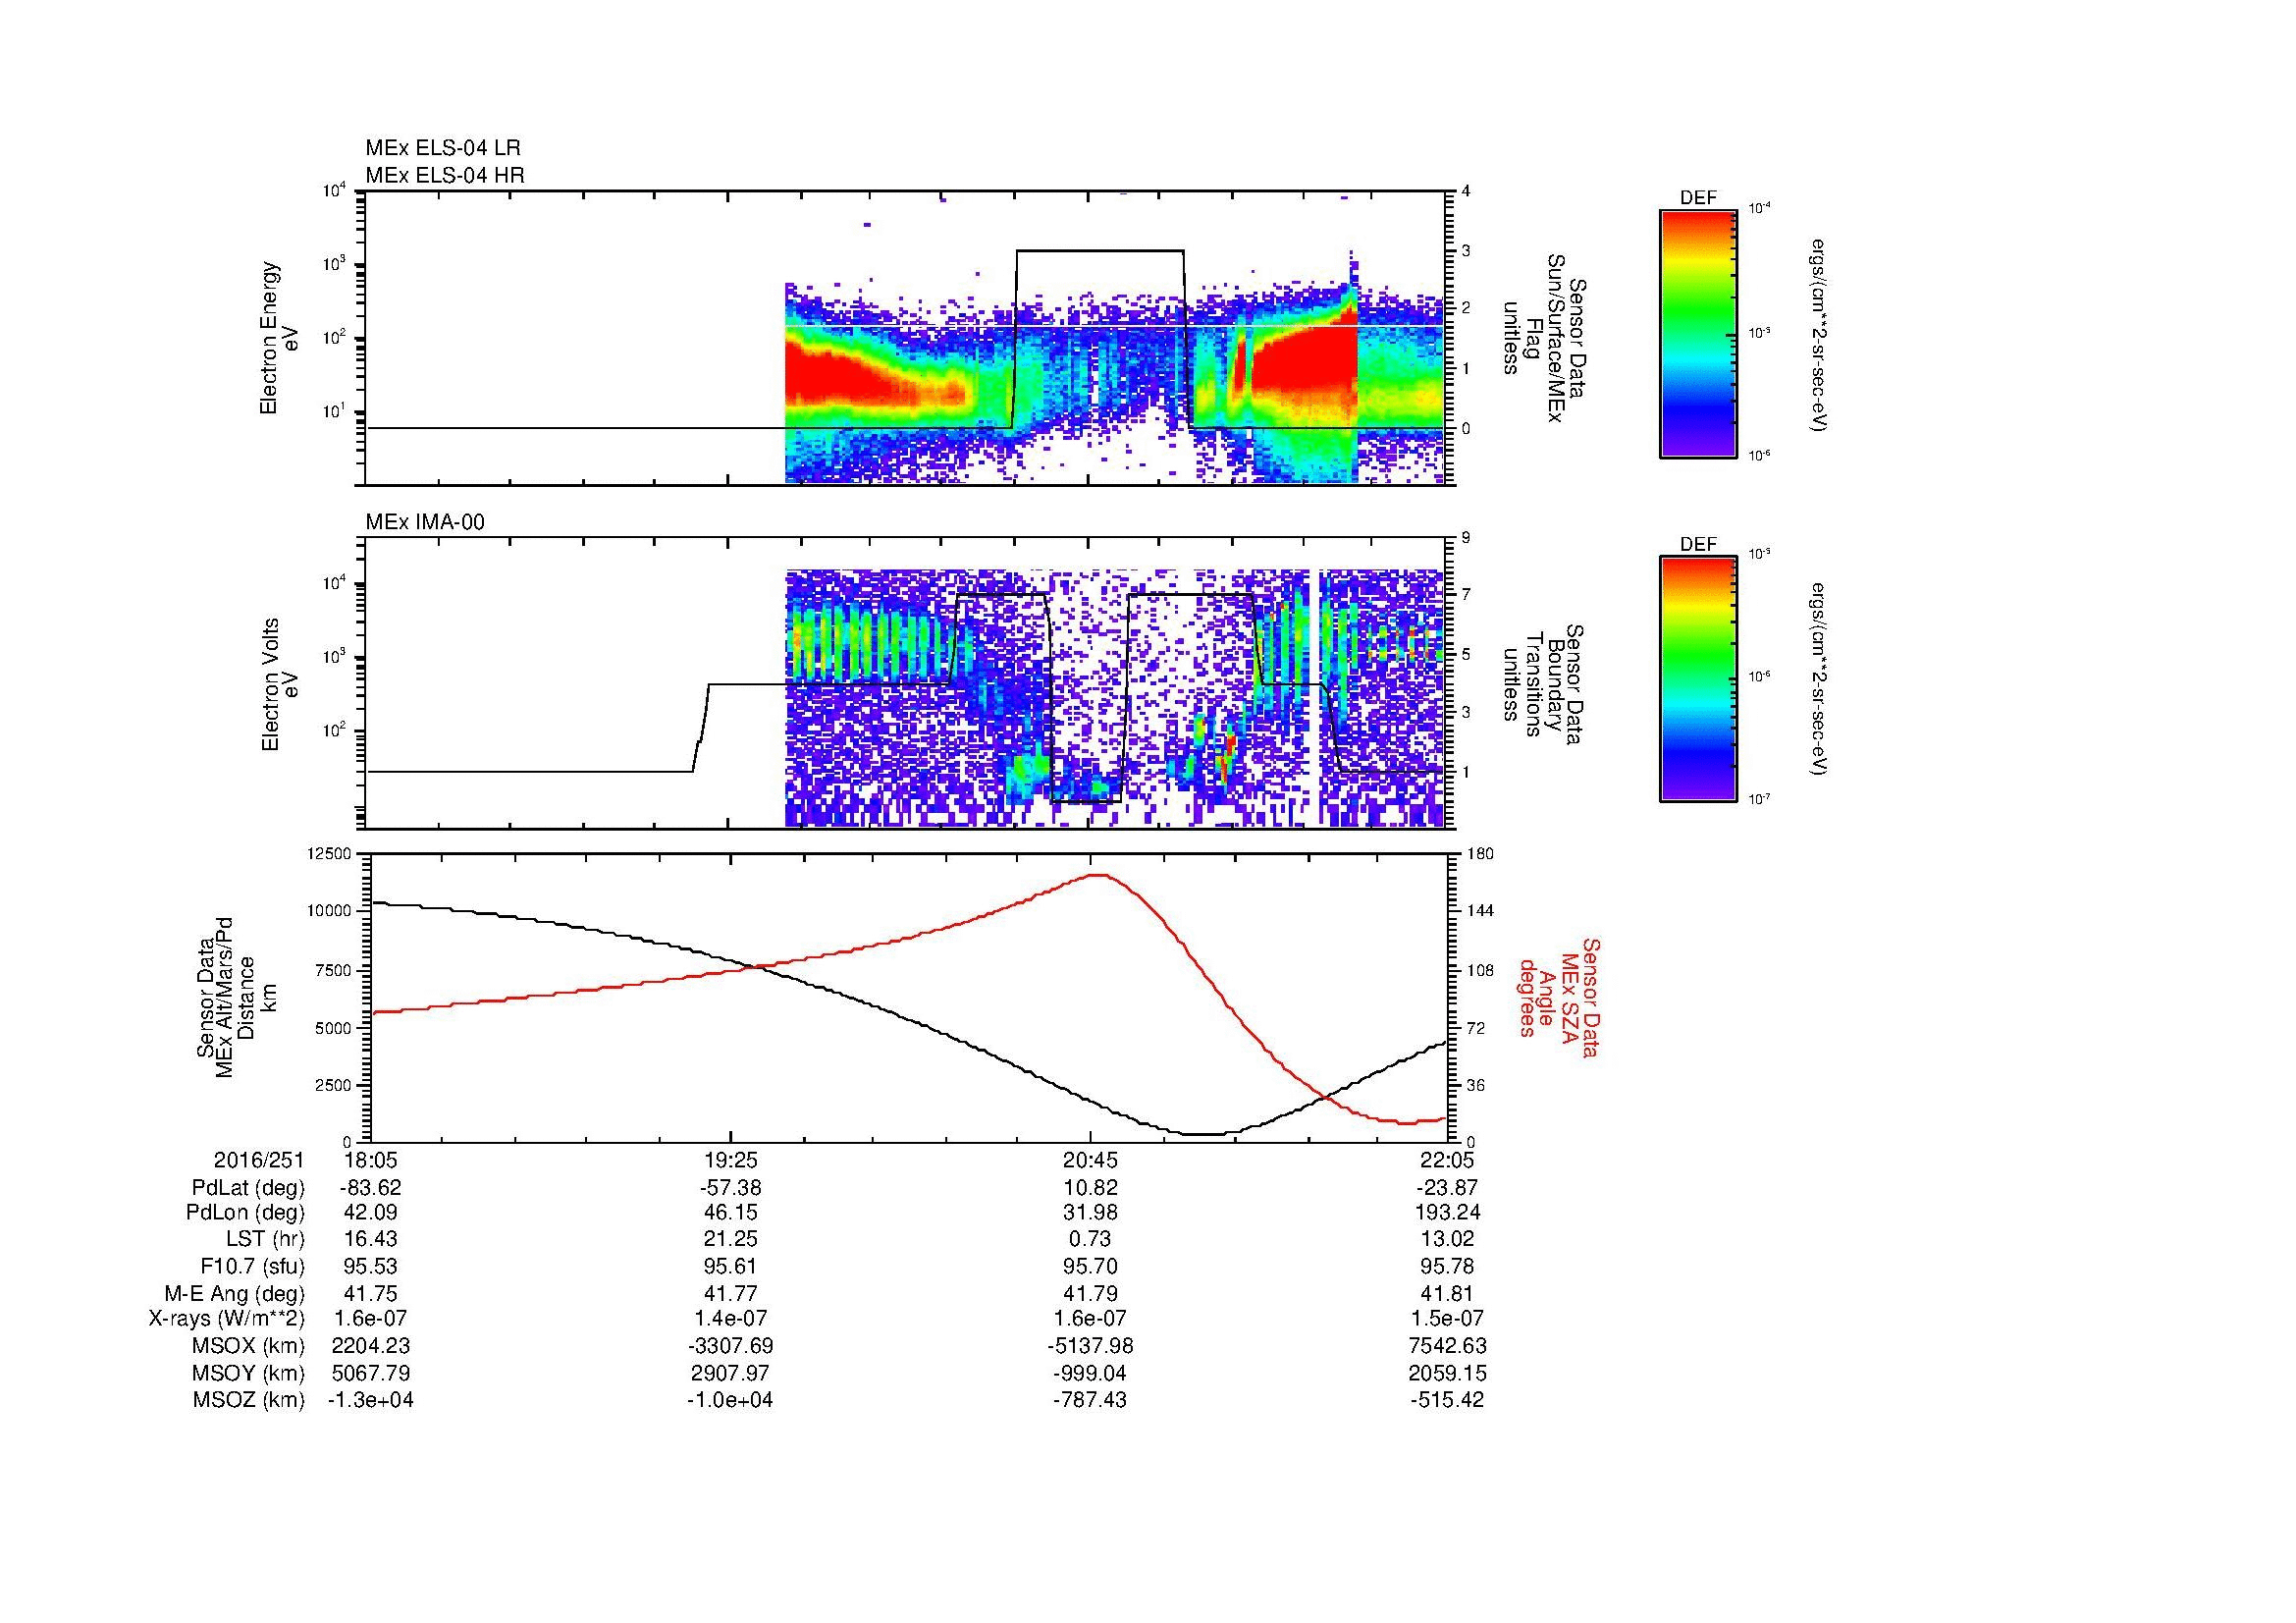Screen dimensions: 2296x1623
Task: Click MSOZ value -787.43
Action: click(x=1090, y=1400)
